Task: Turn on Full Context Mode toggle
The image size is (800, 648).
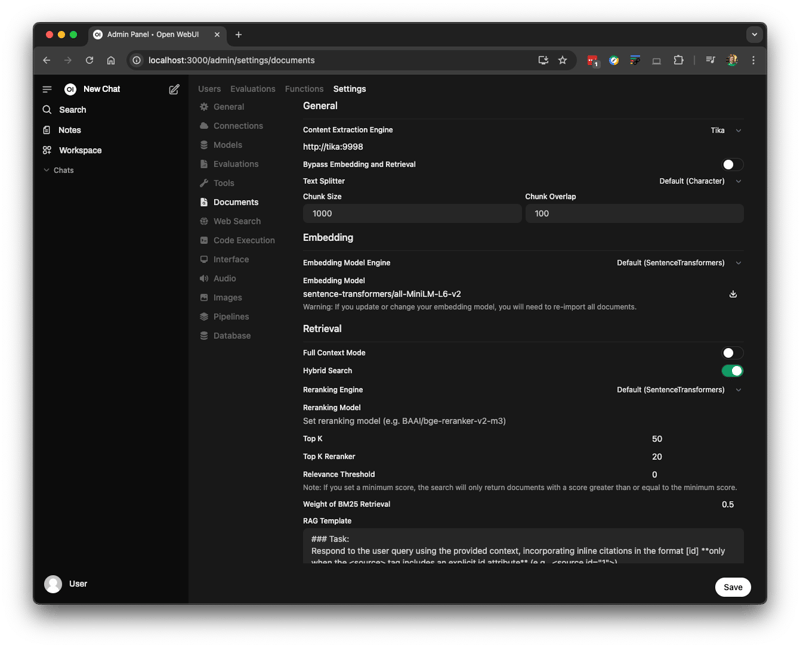Action: tap(732, 353)
